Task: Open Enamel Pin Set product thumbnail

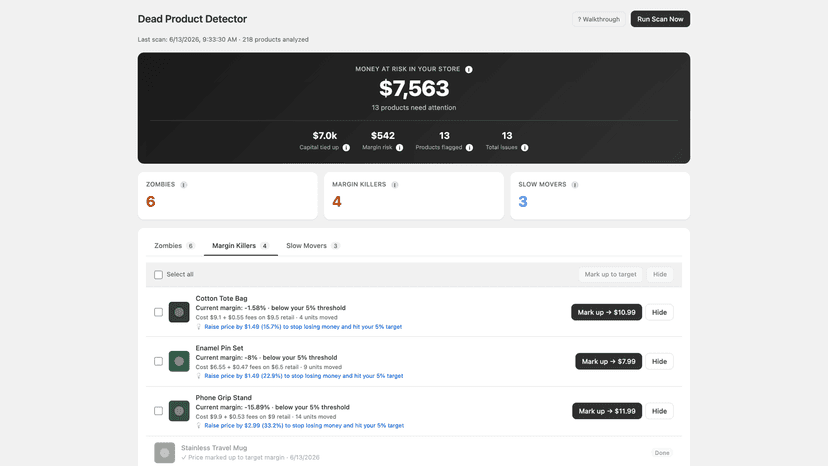Action: [179, 361]
